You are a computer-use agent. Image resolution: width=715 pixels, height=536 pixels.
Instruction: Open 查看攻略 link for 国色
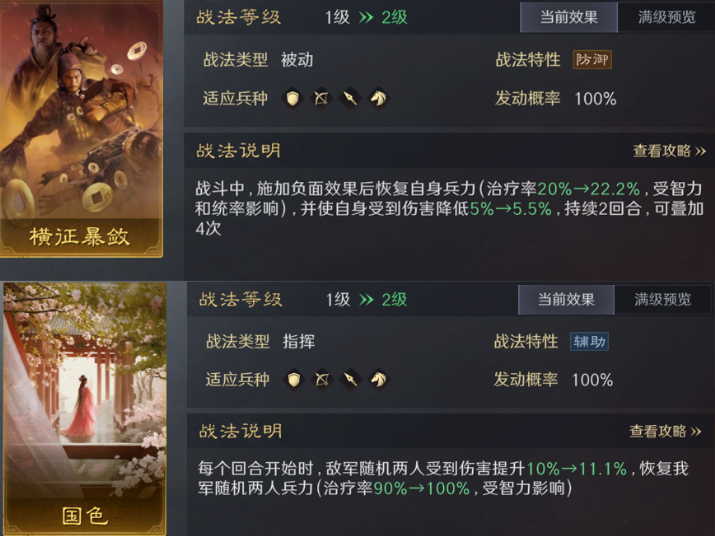tap(665, 431)
